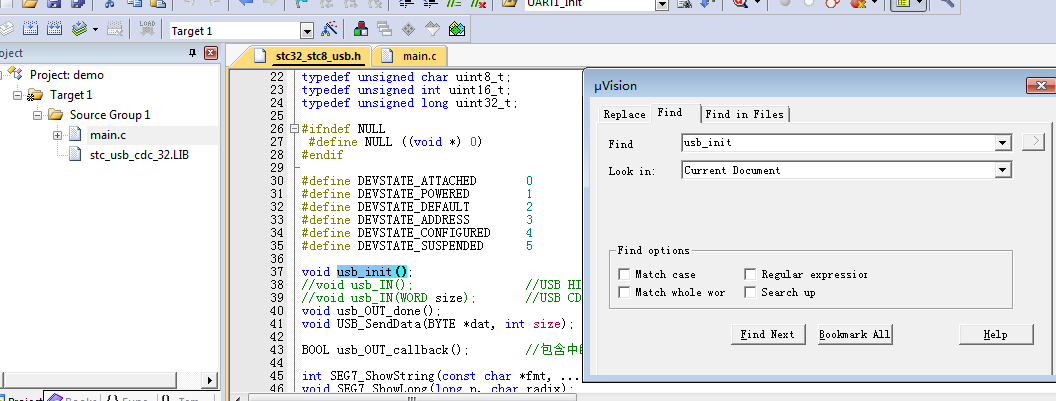Image resolution: width=1056 pixels, height=401 pixels.
Task: Pin the Project panel with pushpin icon
Action: 192,53
